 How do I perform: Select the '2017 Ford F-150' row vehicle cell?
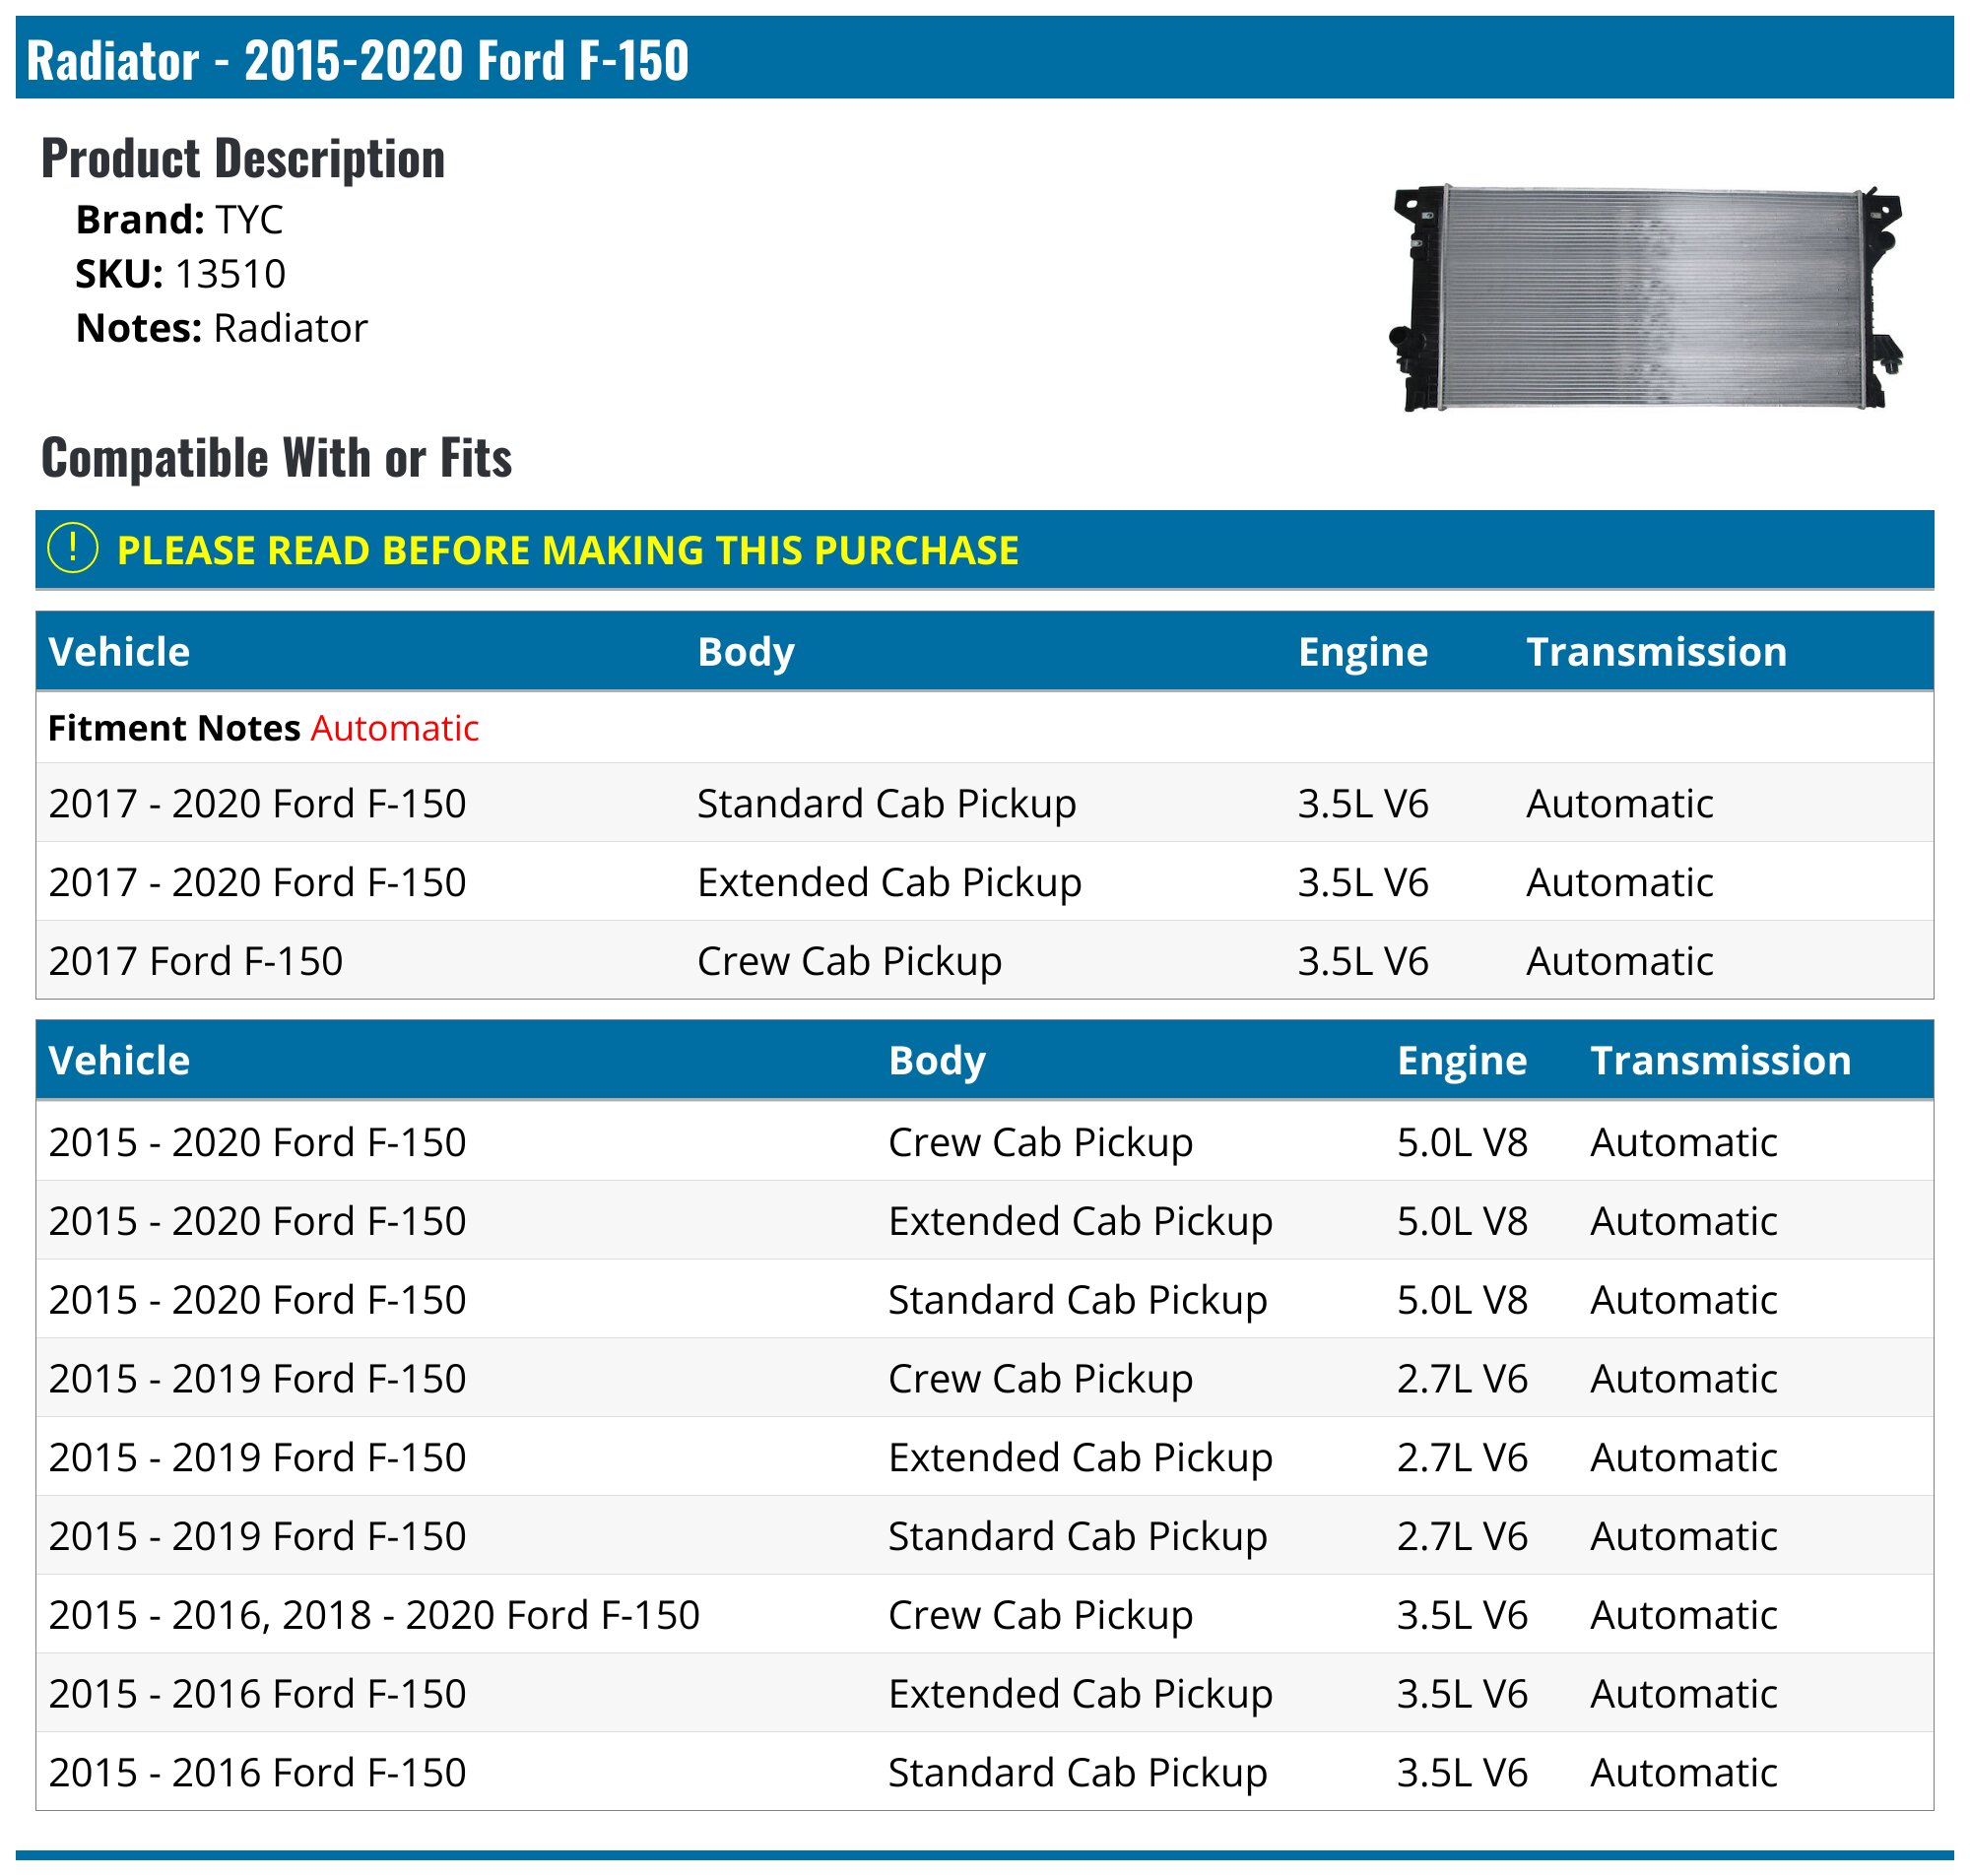click(x=196, y=961)
